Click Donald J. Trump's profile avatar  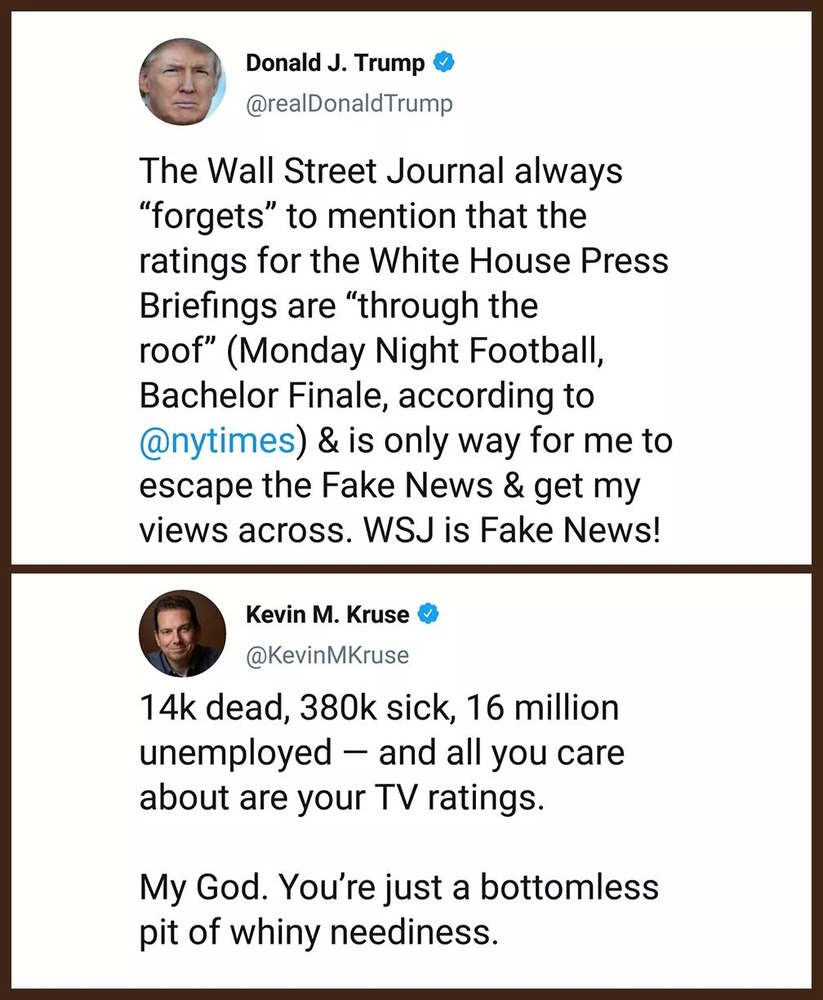point(183,81)
